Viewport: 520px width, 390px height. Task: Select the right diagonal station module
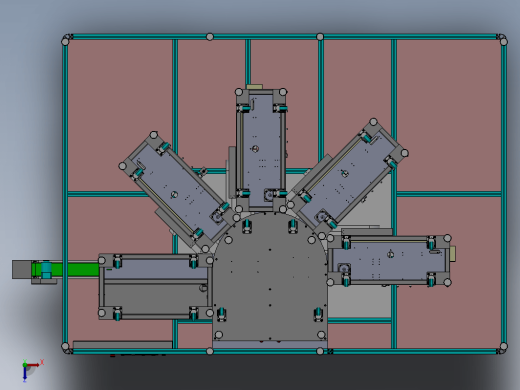tap(347, 178)
